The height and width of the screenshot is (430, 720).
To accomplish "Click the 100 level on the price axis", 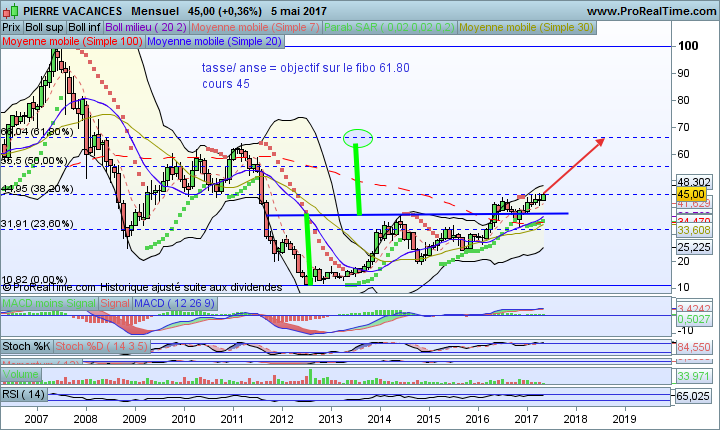I will (688, 45).
